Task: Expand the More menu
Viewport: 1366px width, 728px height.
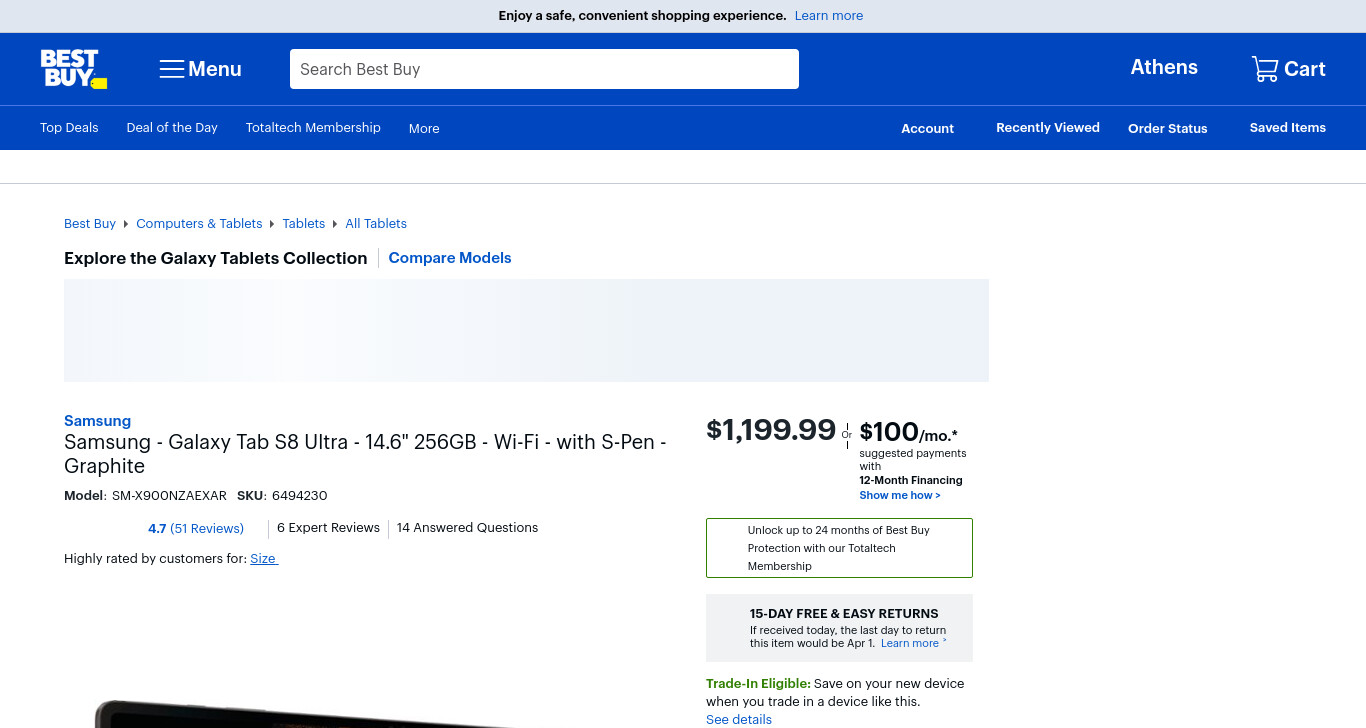Action: [x=424, y=128]
